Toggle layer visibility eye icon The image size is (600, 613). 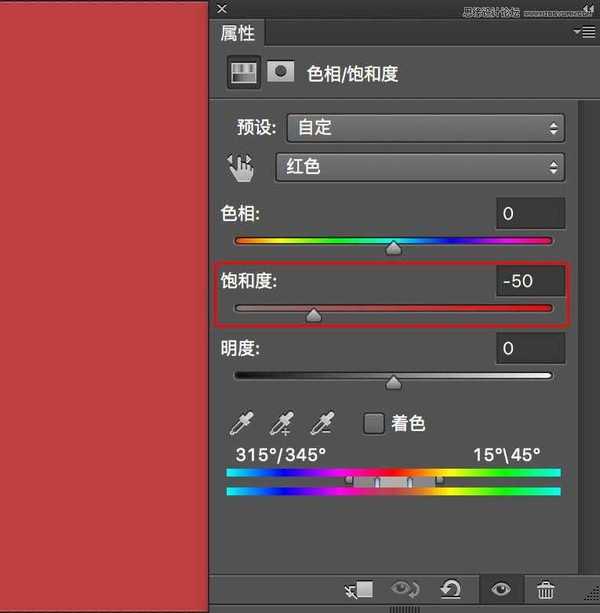[501, 589]
